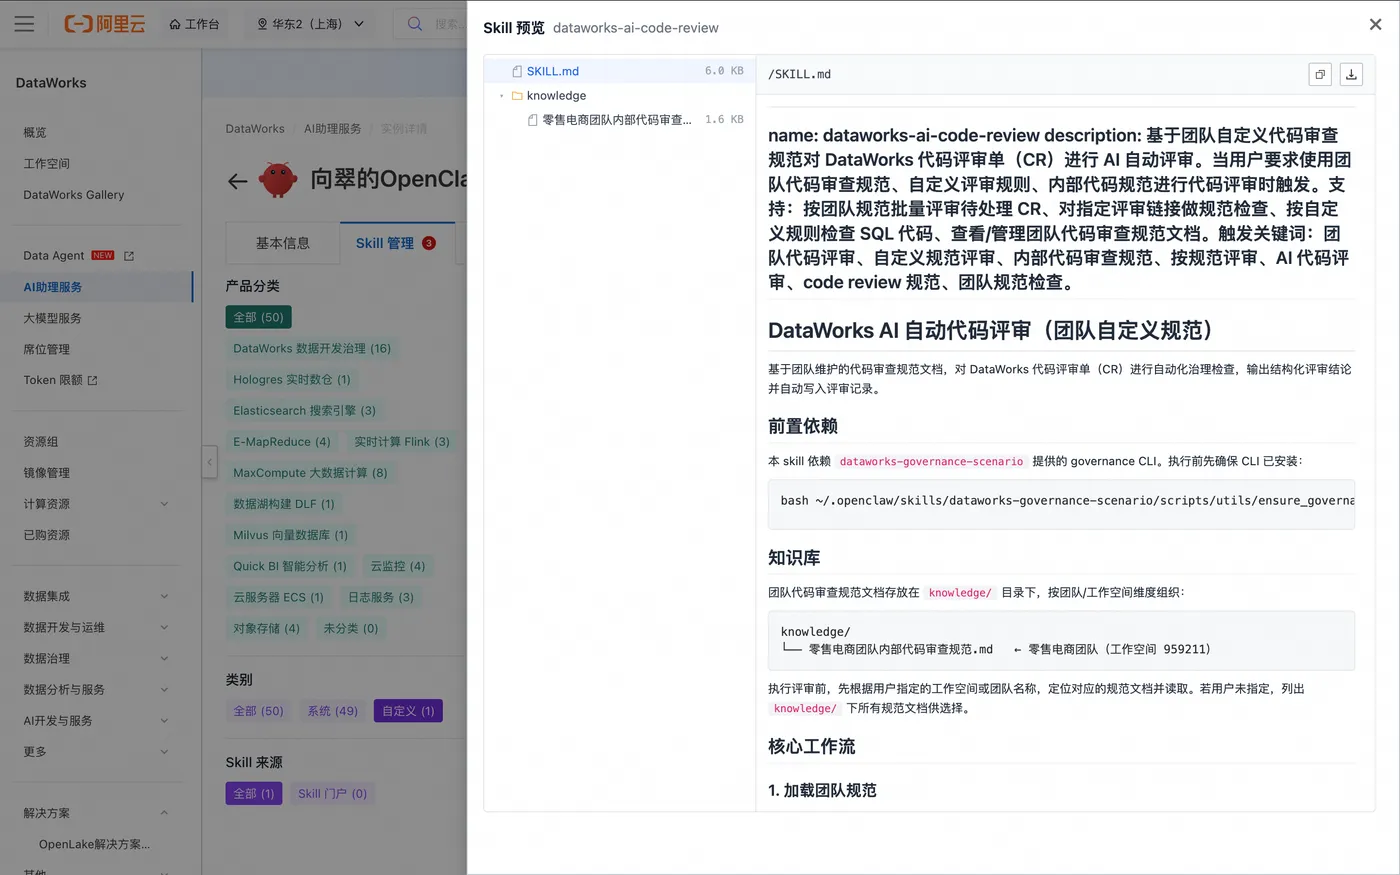Viewport: 1400px width, 875px height.
Task: Filter by 未分类 (0)
Action: [351, 628]
